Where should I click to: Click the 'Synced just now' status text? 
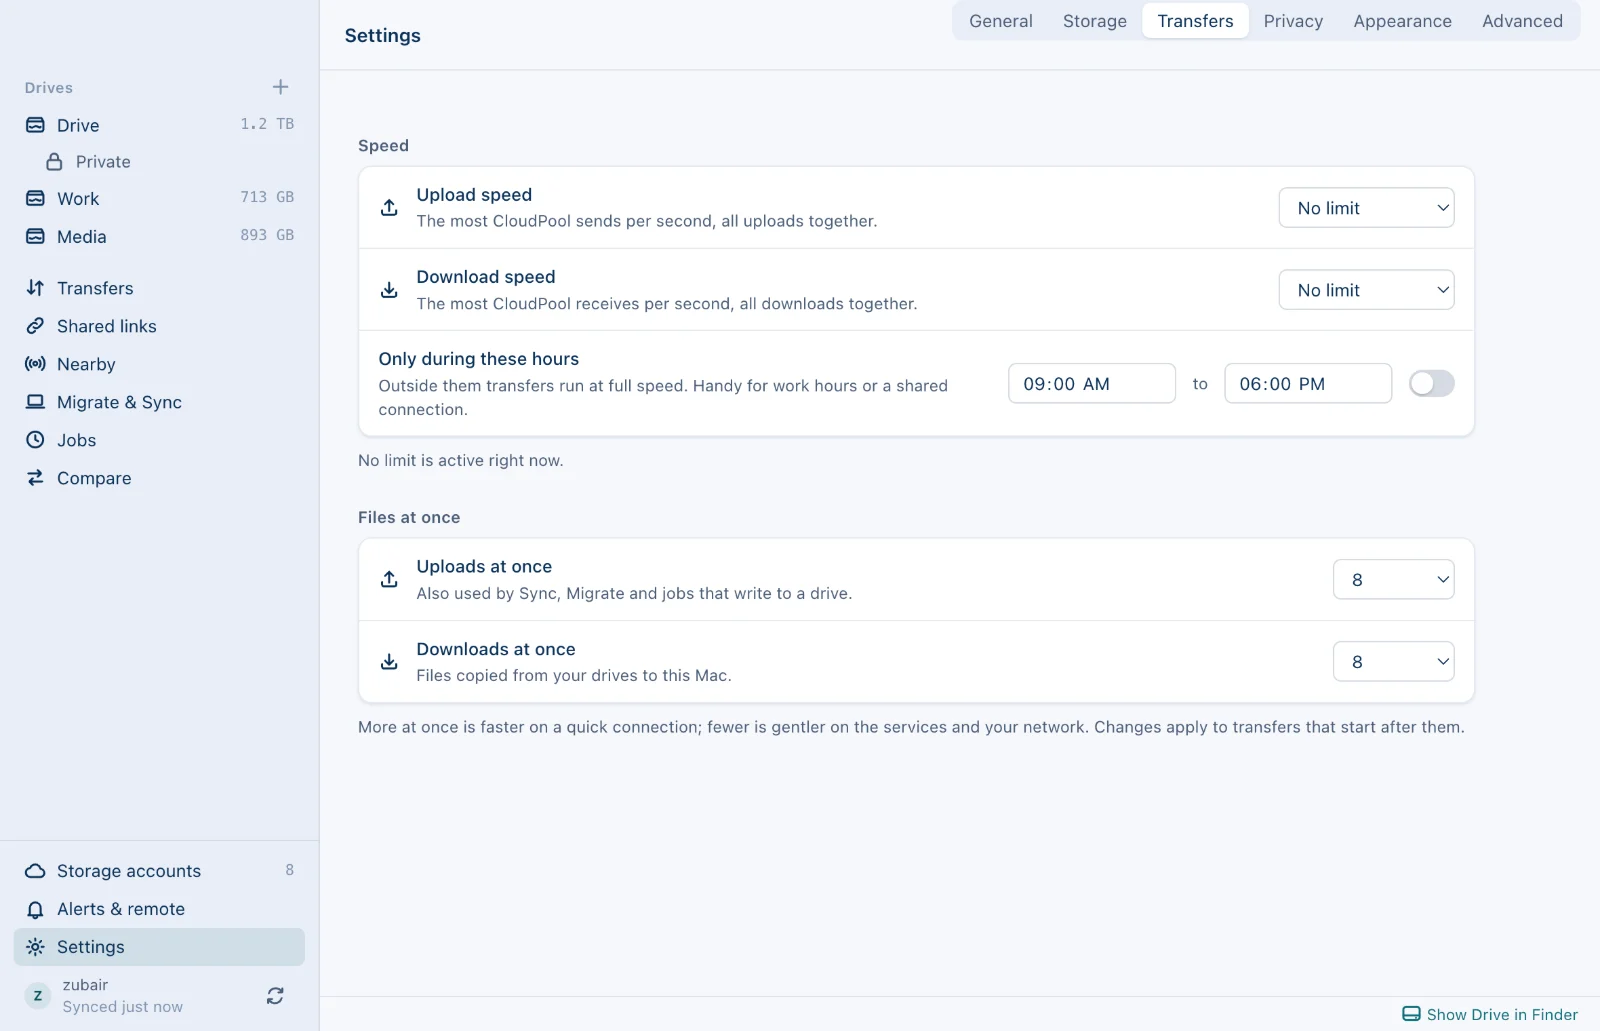[122, 1007]
